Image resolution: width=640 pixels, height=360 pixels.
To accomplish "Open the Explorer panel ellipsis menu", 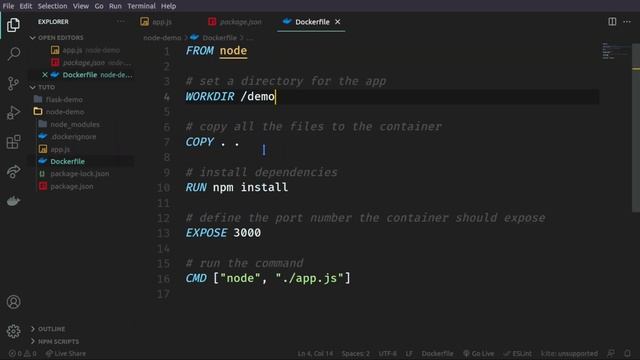I will click(x=121, y=22).
